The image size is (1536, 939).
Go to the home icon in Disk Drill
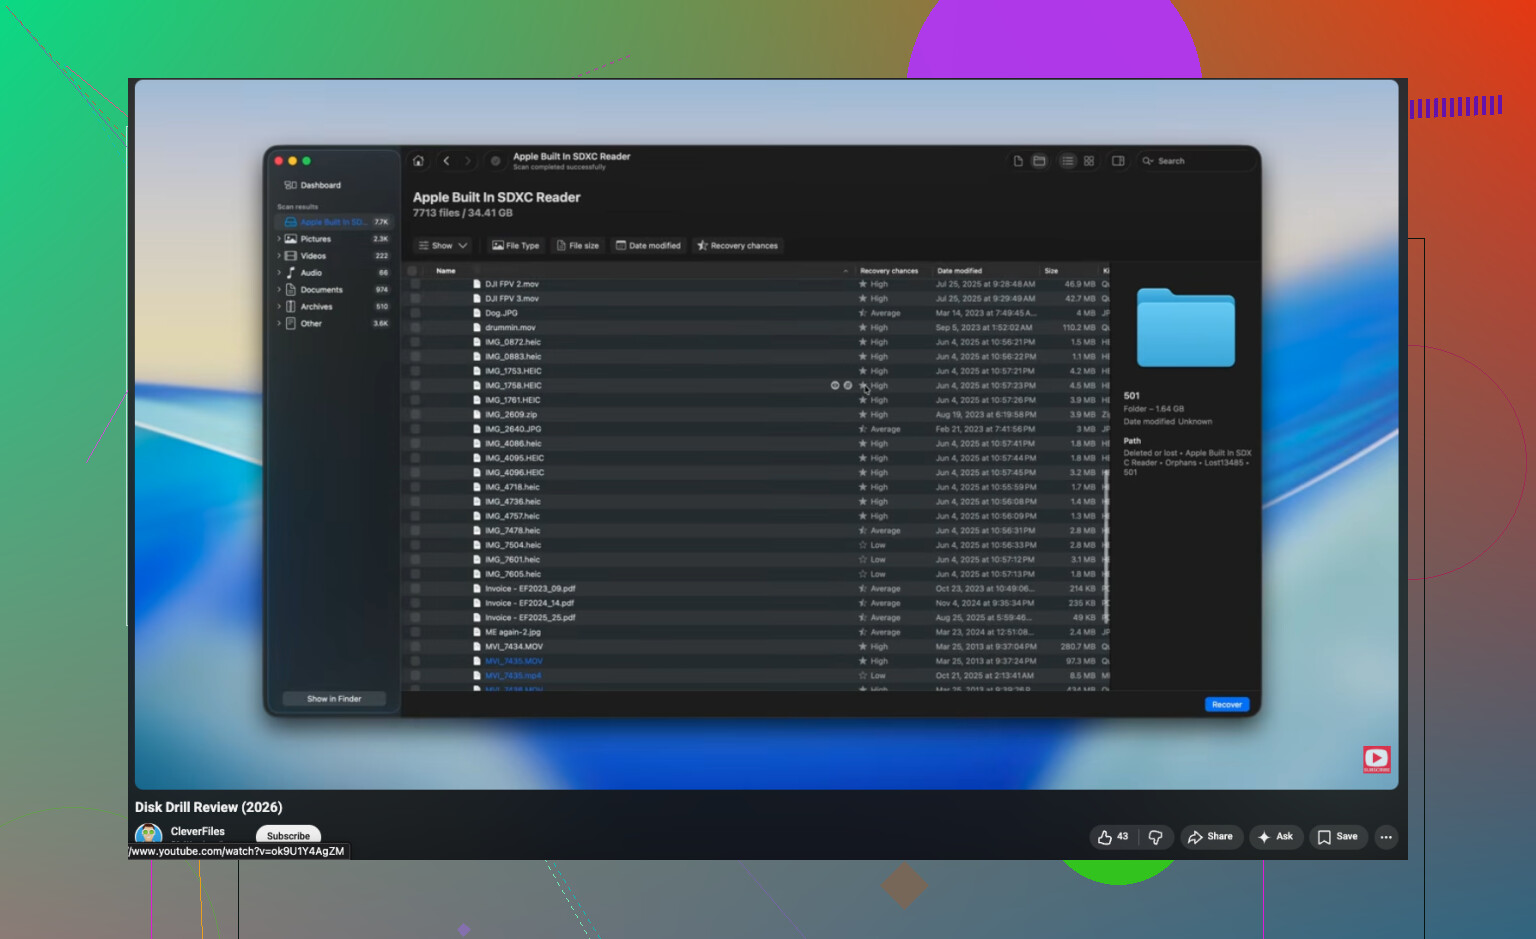pyautogui.click(x=418, y=161)
